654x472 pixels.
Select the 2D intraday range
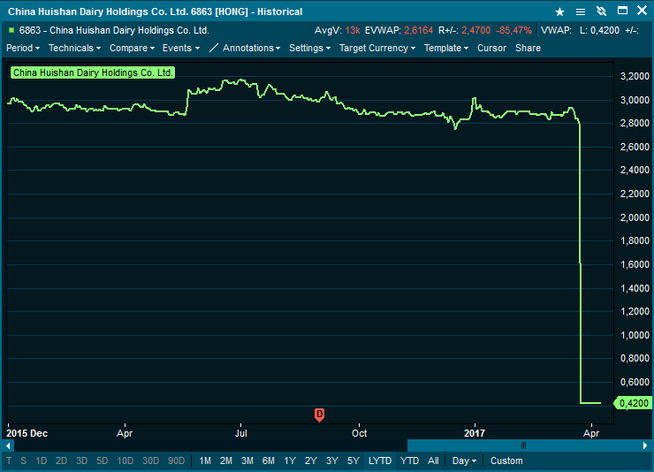(x=61, y=461)
